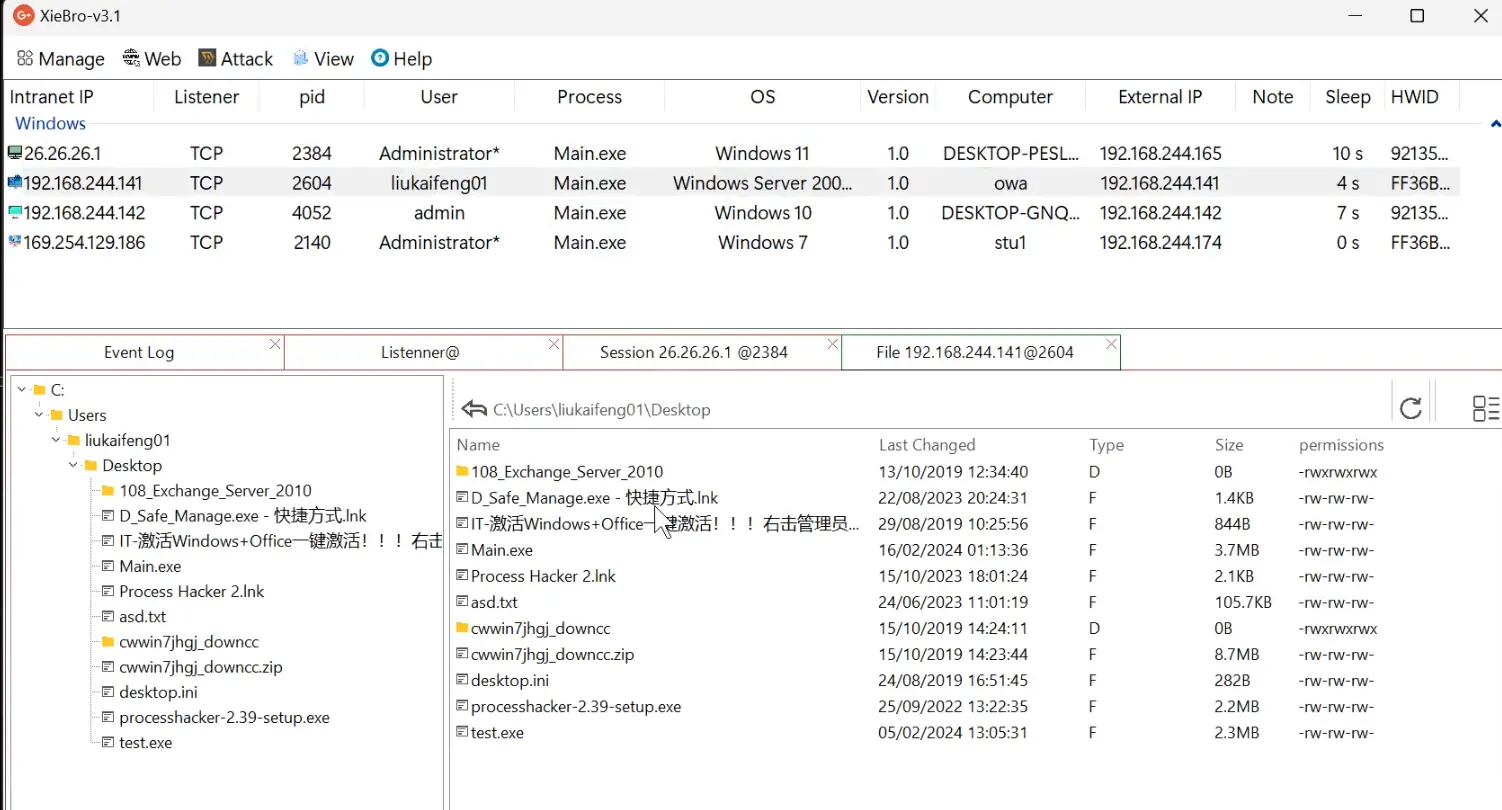Close the File 192.168.244.141 tab
This screenshot has width=1502, height=810.
[x=1111, y=344]
